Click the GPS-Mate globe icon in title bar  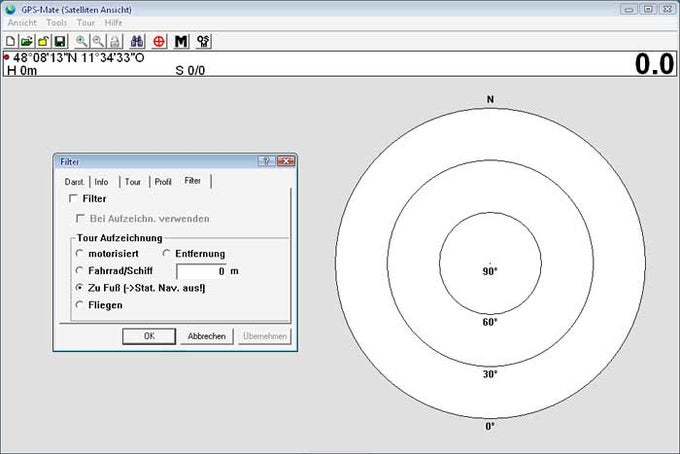tap(11, 9)
